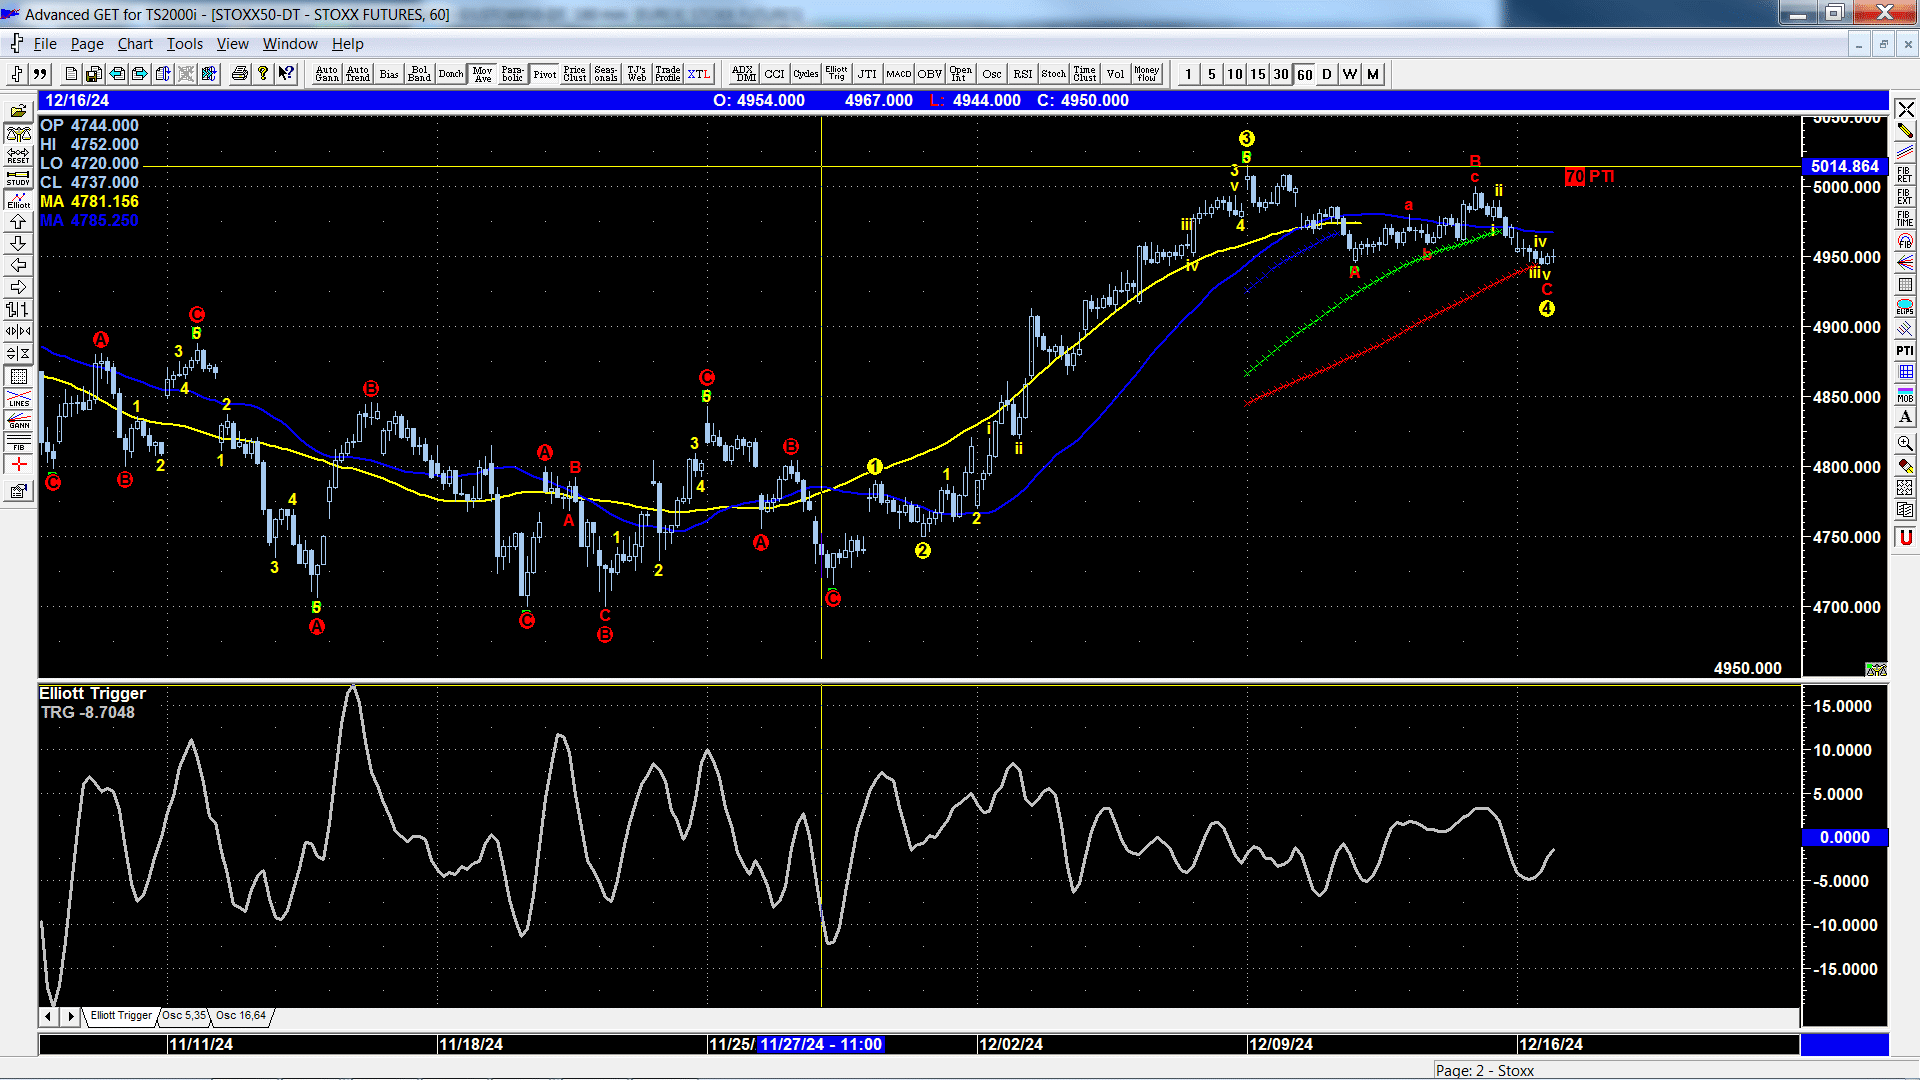Image resolution: width=1920 pixels, height=1080 pixels.
Task: Click the CCI indicator button
Action: click(x=774, y=74)
